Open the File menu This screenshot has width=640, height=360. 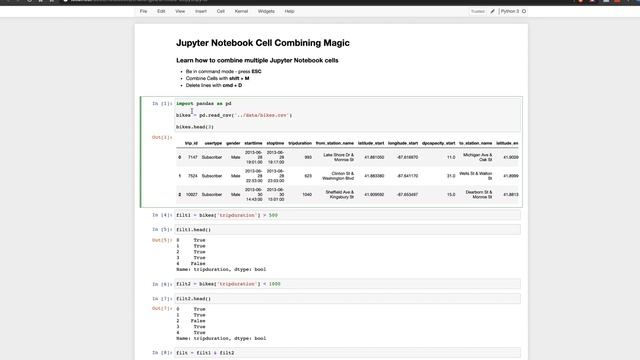[x=143, y=11]
